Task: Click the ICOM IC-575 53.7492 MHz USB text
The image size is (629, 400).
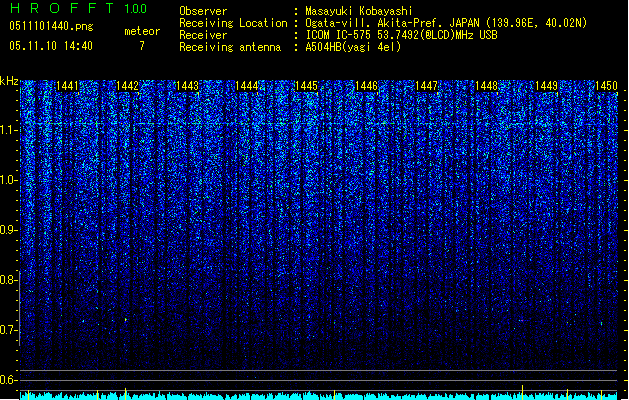Action: [x=402, y=35]
